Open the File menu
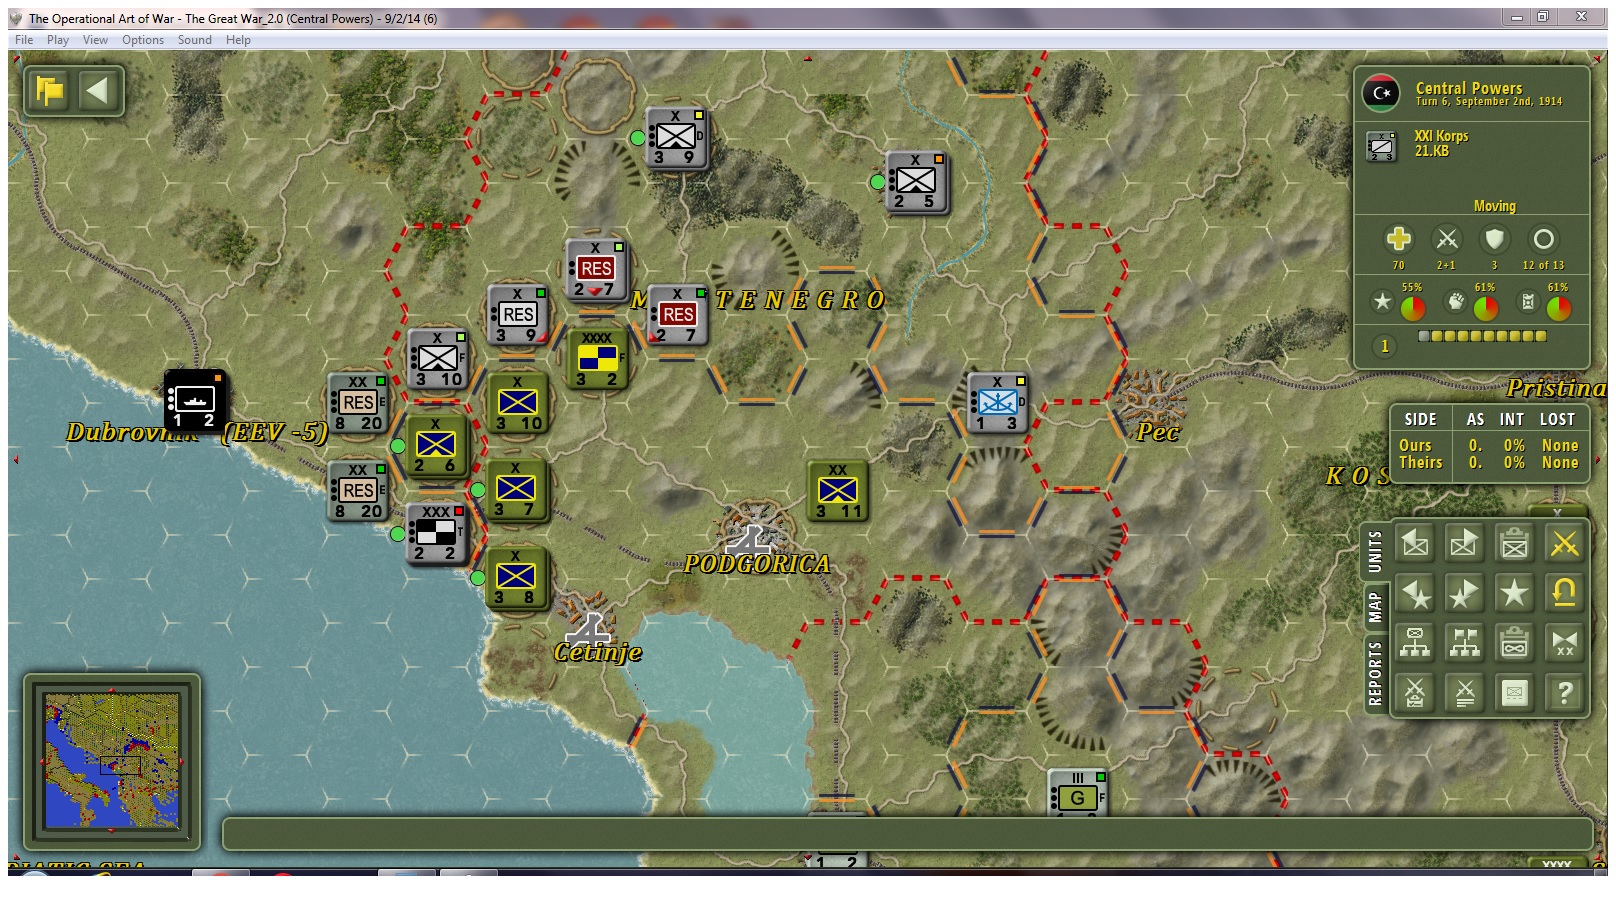 [x=24, y=40]
